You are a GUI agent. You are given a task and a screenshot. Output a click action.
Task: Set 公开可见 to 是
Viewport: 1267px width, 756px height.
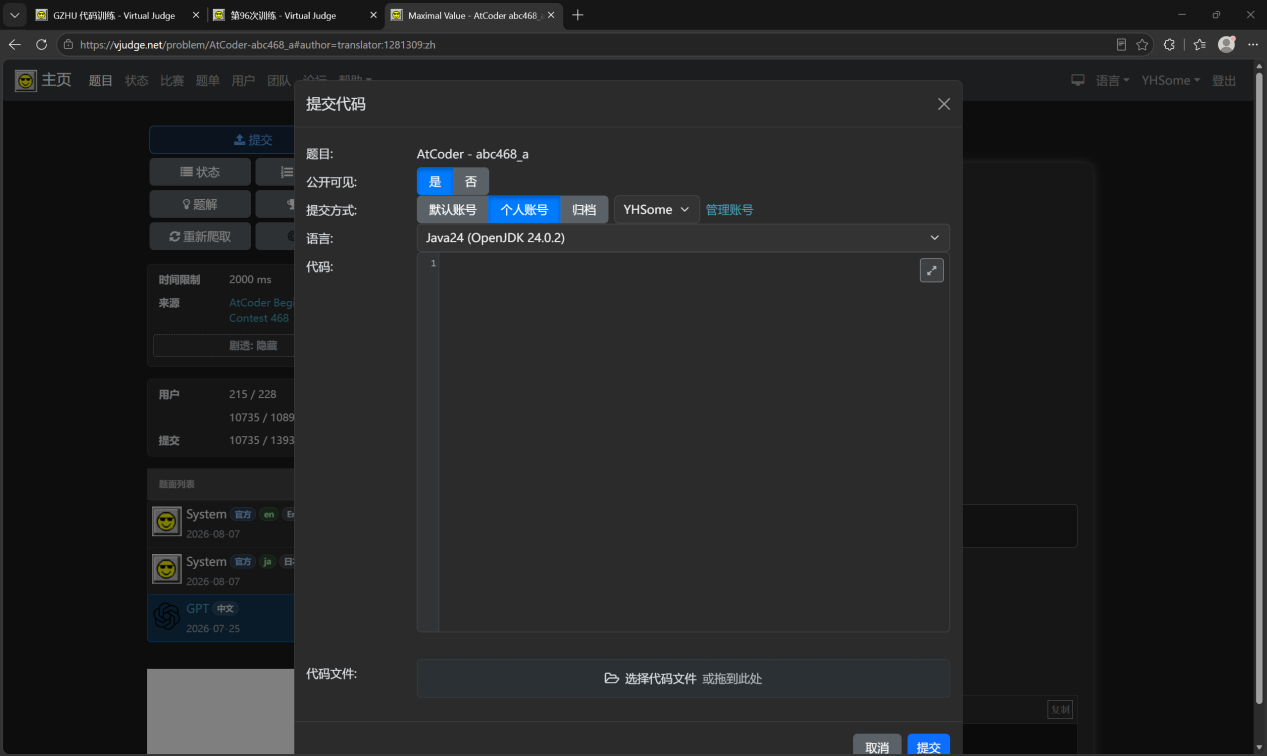pyautogui.click(x=435, y=181)
